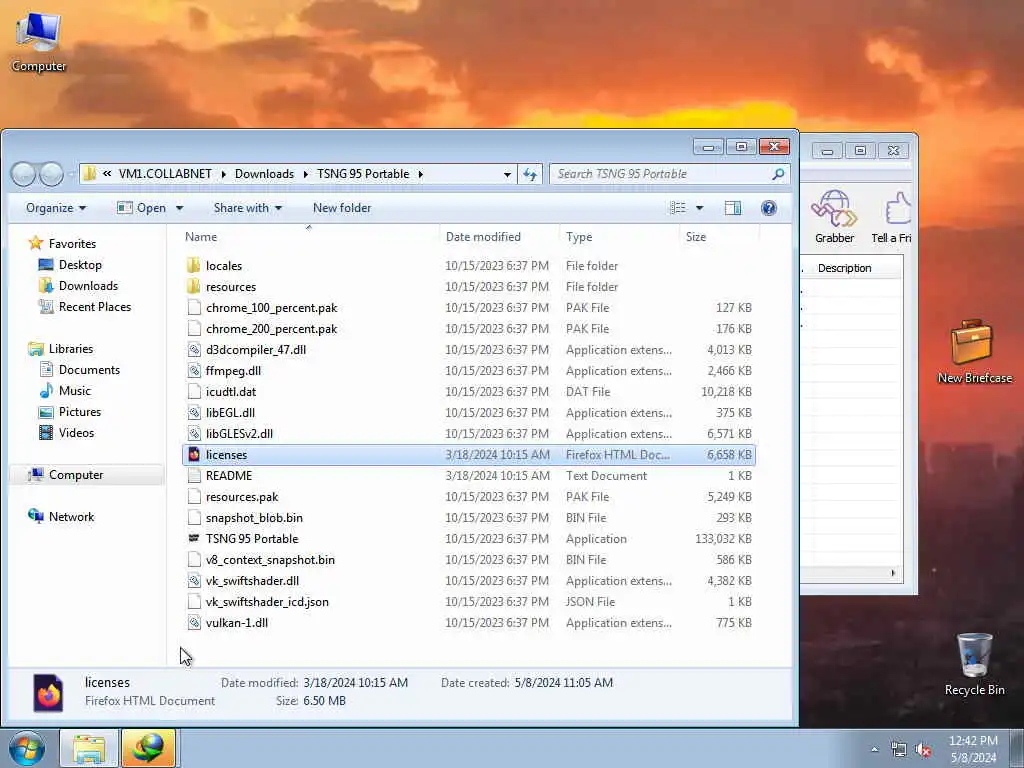Open Videos library
This screenshot has width=1024, height=768.
(76, 432)
